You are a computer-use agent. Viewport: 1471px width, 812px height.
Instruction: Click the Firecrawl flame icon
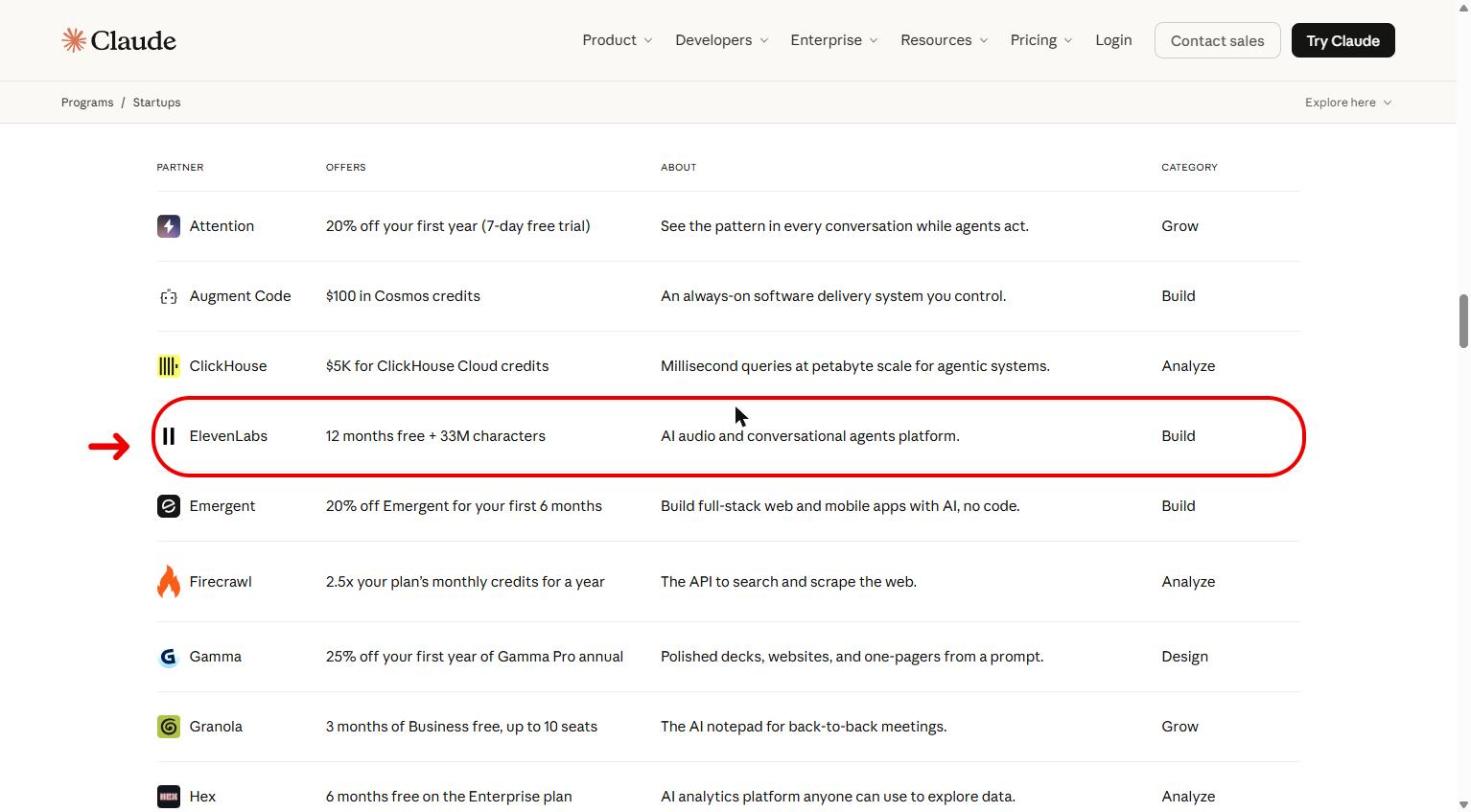coord(168,581)
